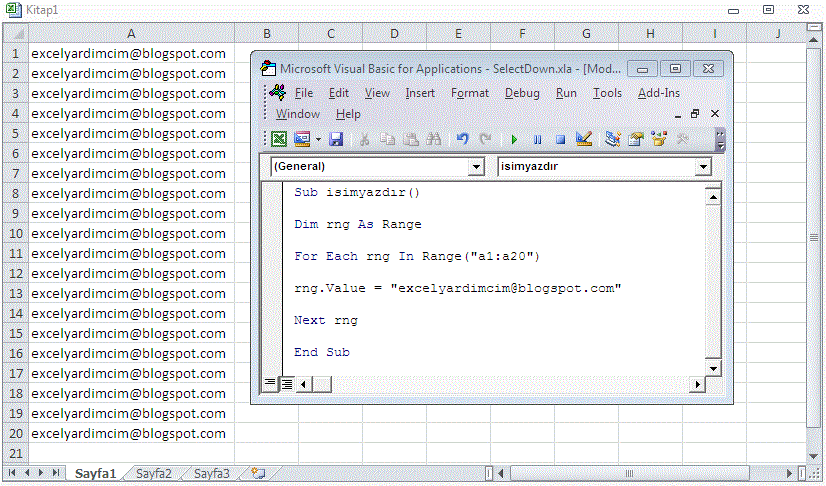826x486 pixels.
Task: Click the Undo arrow icon
Action: click(463, 139)
